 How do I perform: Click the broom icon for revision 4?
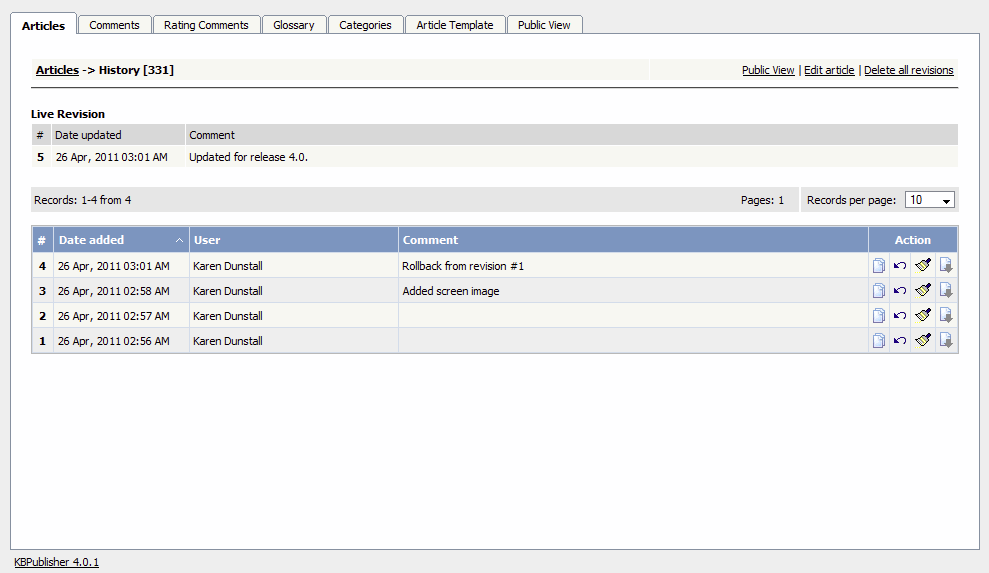pos(923,266)
